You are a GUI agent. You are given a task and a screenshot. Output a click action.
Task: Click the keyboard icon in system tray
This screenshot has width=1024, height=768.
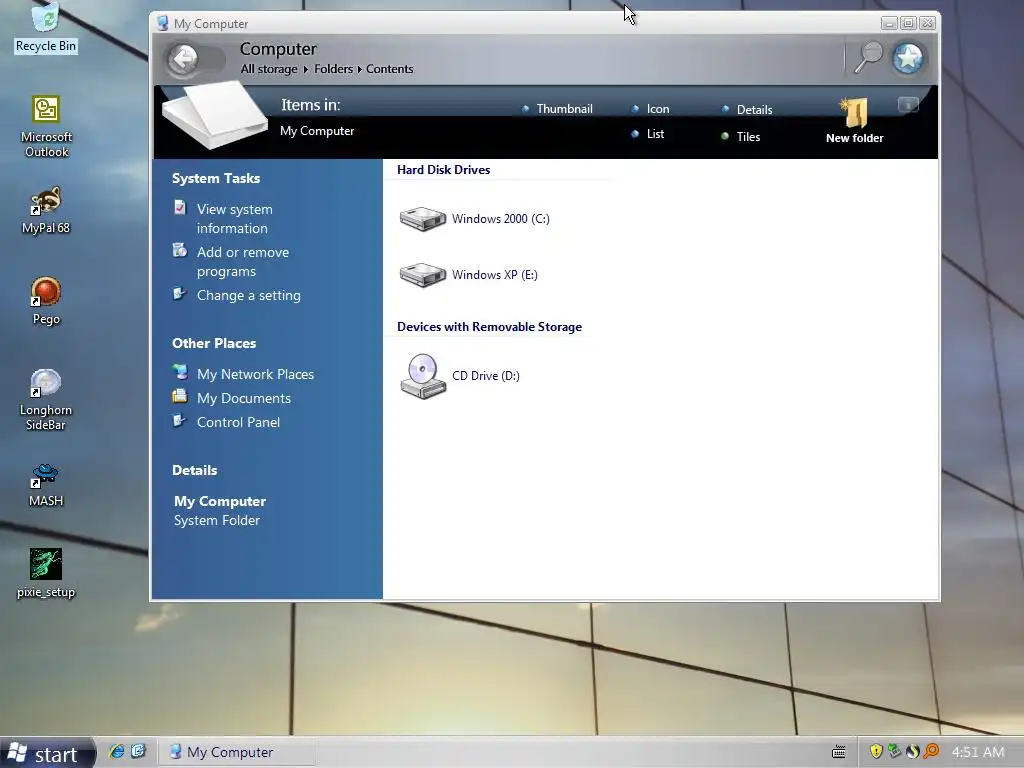point(839,752)
